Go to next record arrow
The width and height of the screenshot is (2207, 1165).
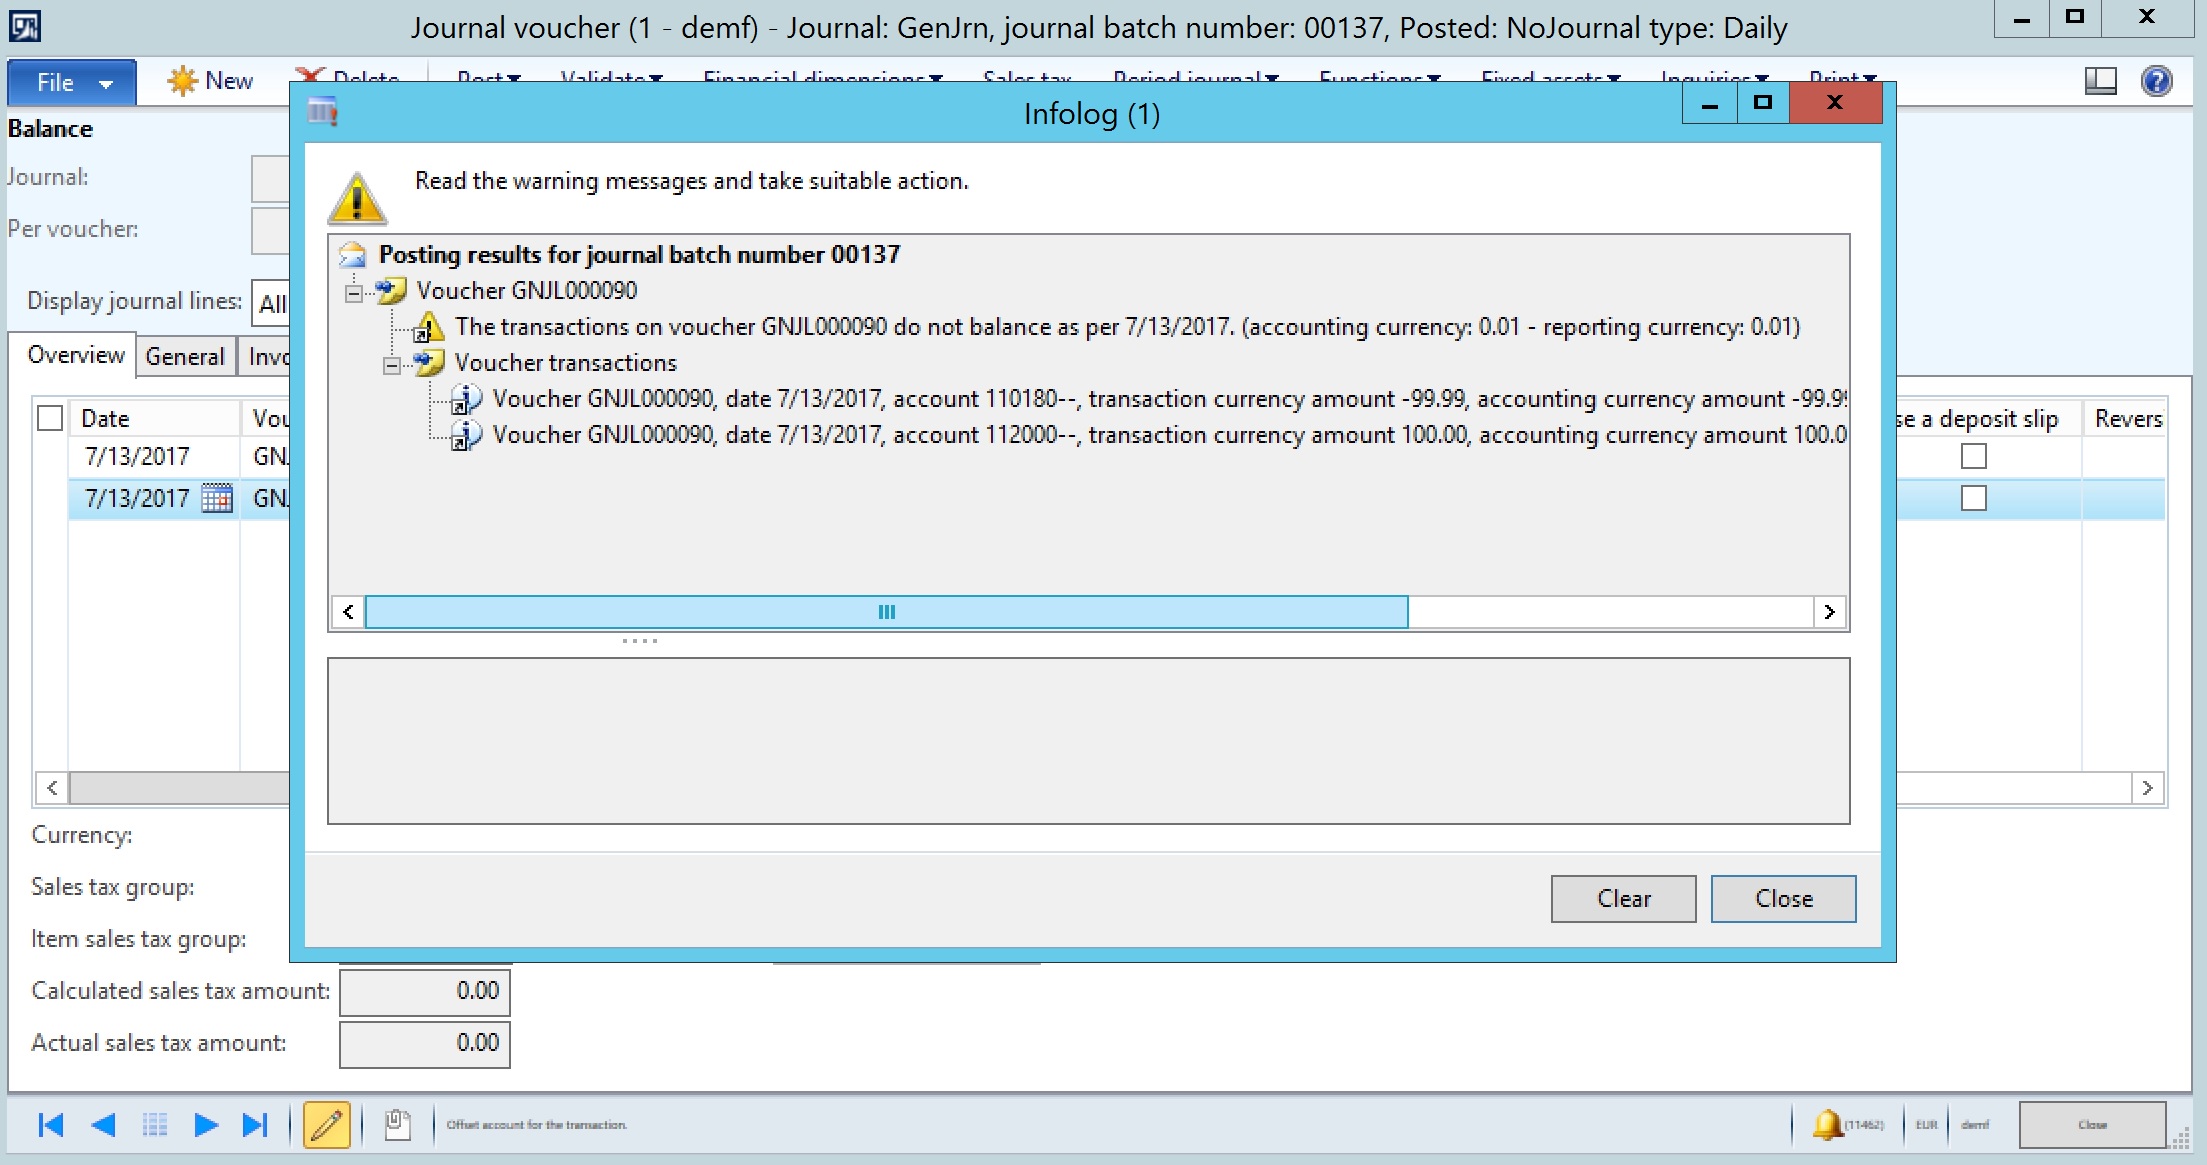click(x=206, y=1125)
